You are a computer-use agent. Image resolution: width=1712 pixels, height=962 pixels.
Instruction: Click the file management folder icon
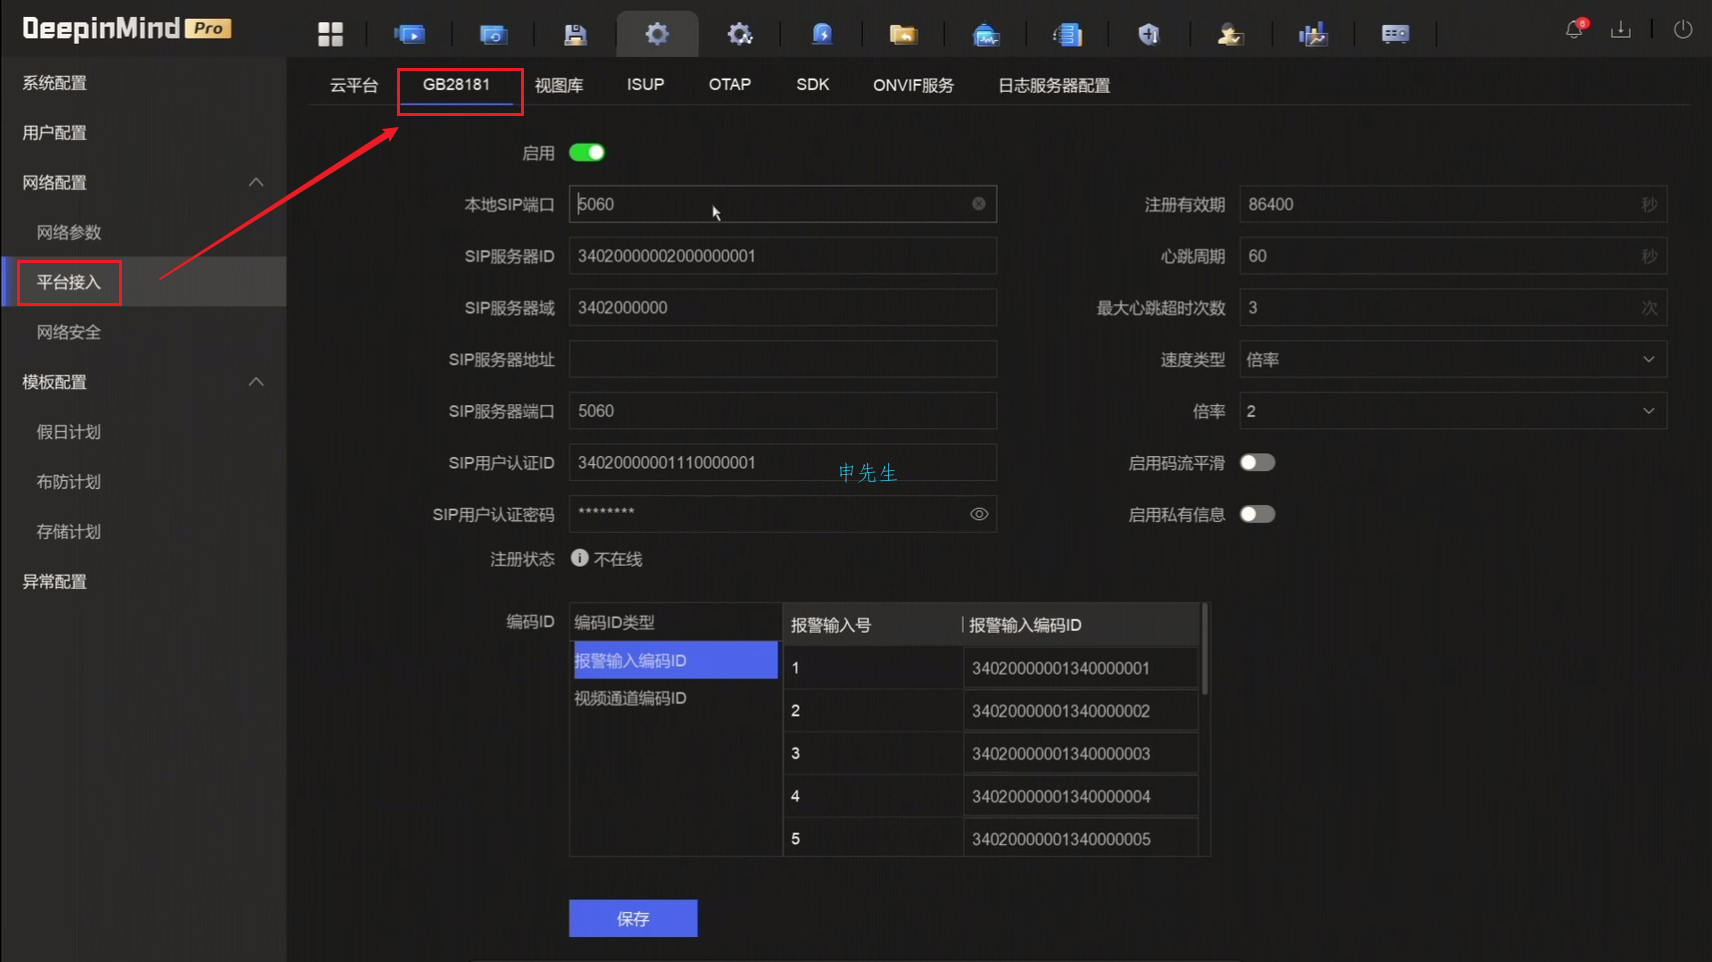click(904, 33)
